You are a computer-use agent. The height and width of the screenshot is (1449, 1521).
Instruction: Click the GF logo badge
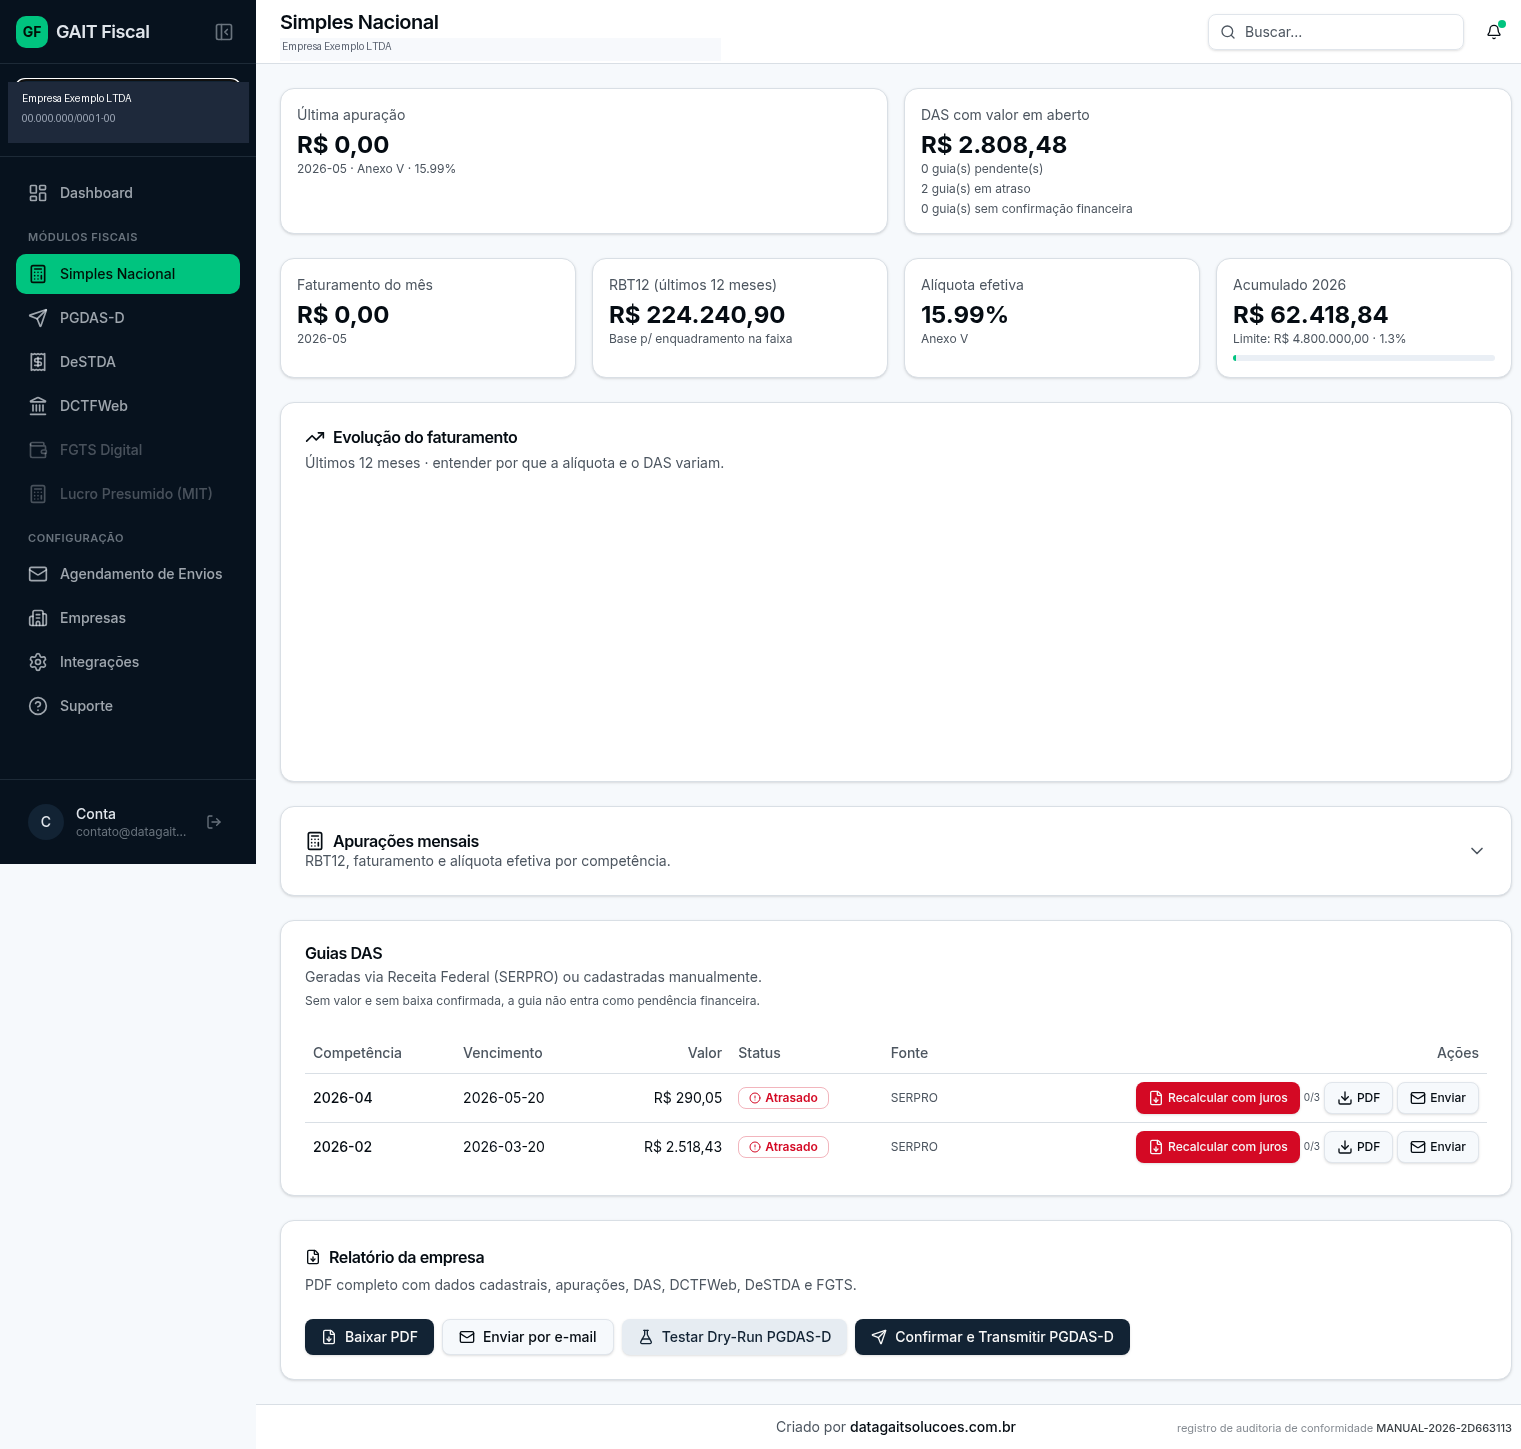[32, 32]
